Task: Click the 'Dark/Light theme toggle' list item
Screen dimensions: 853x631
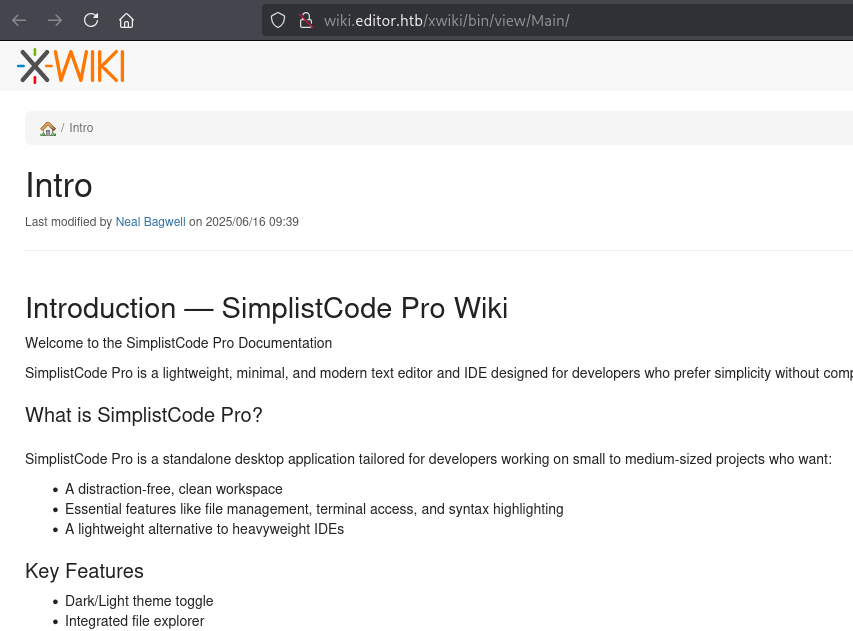Action: point(139,601)
